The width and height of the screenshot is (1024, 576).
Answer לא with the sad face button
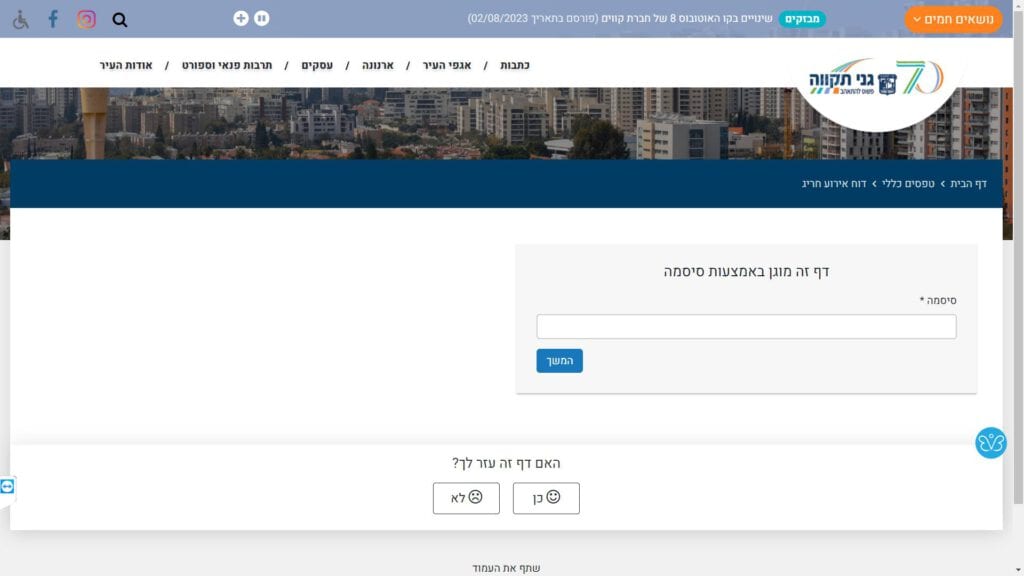(x=466, y=498)
